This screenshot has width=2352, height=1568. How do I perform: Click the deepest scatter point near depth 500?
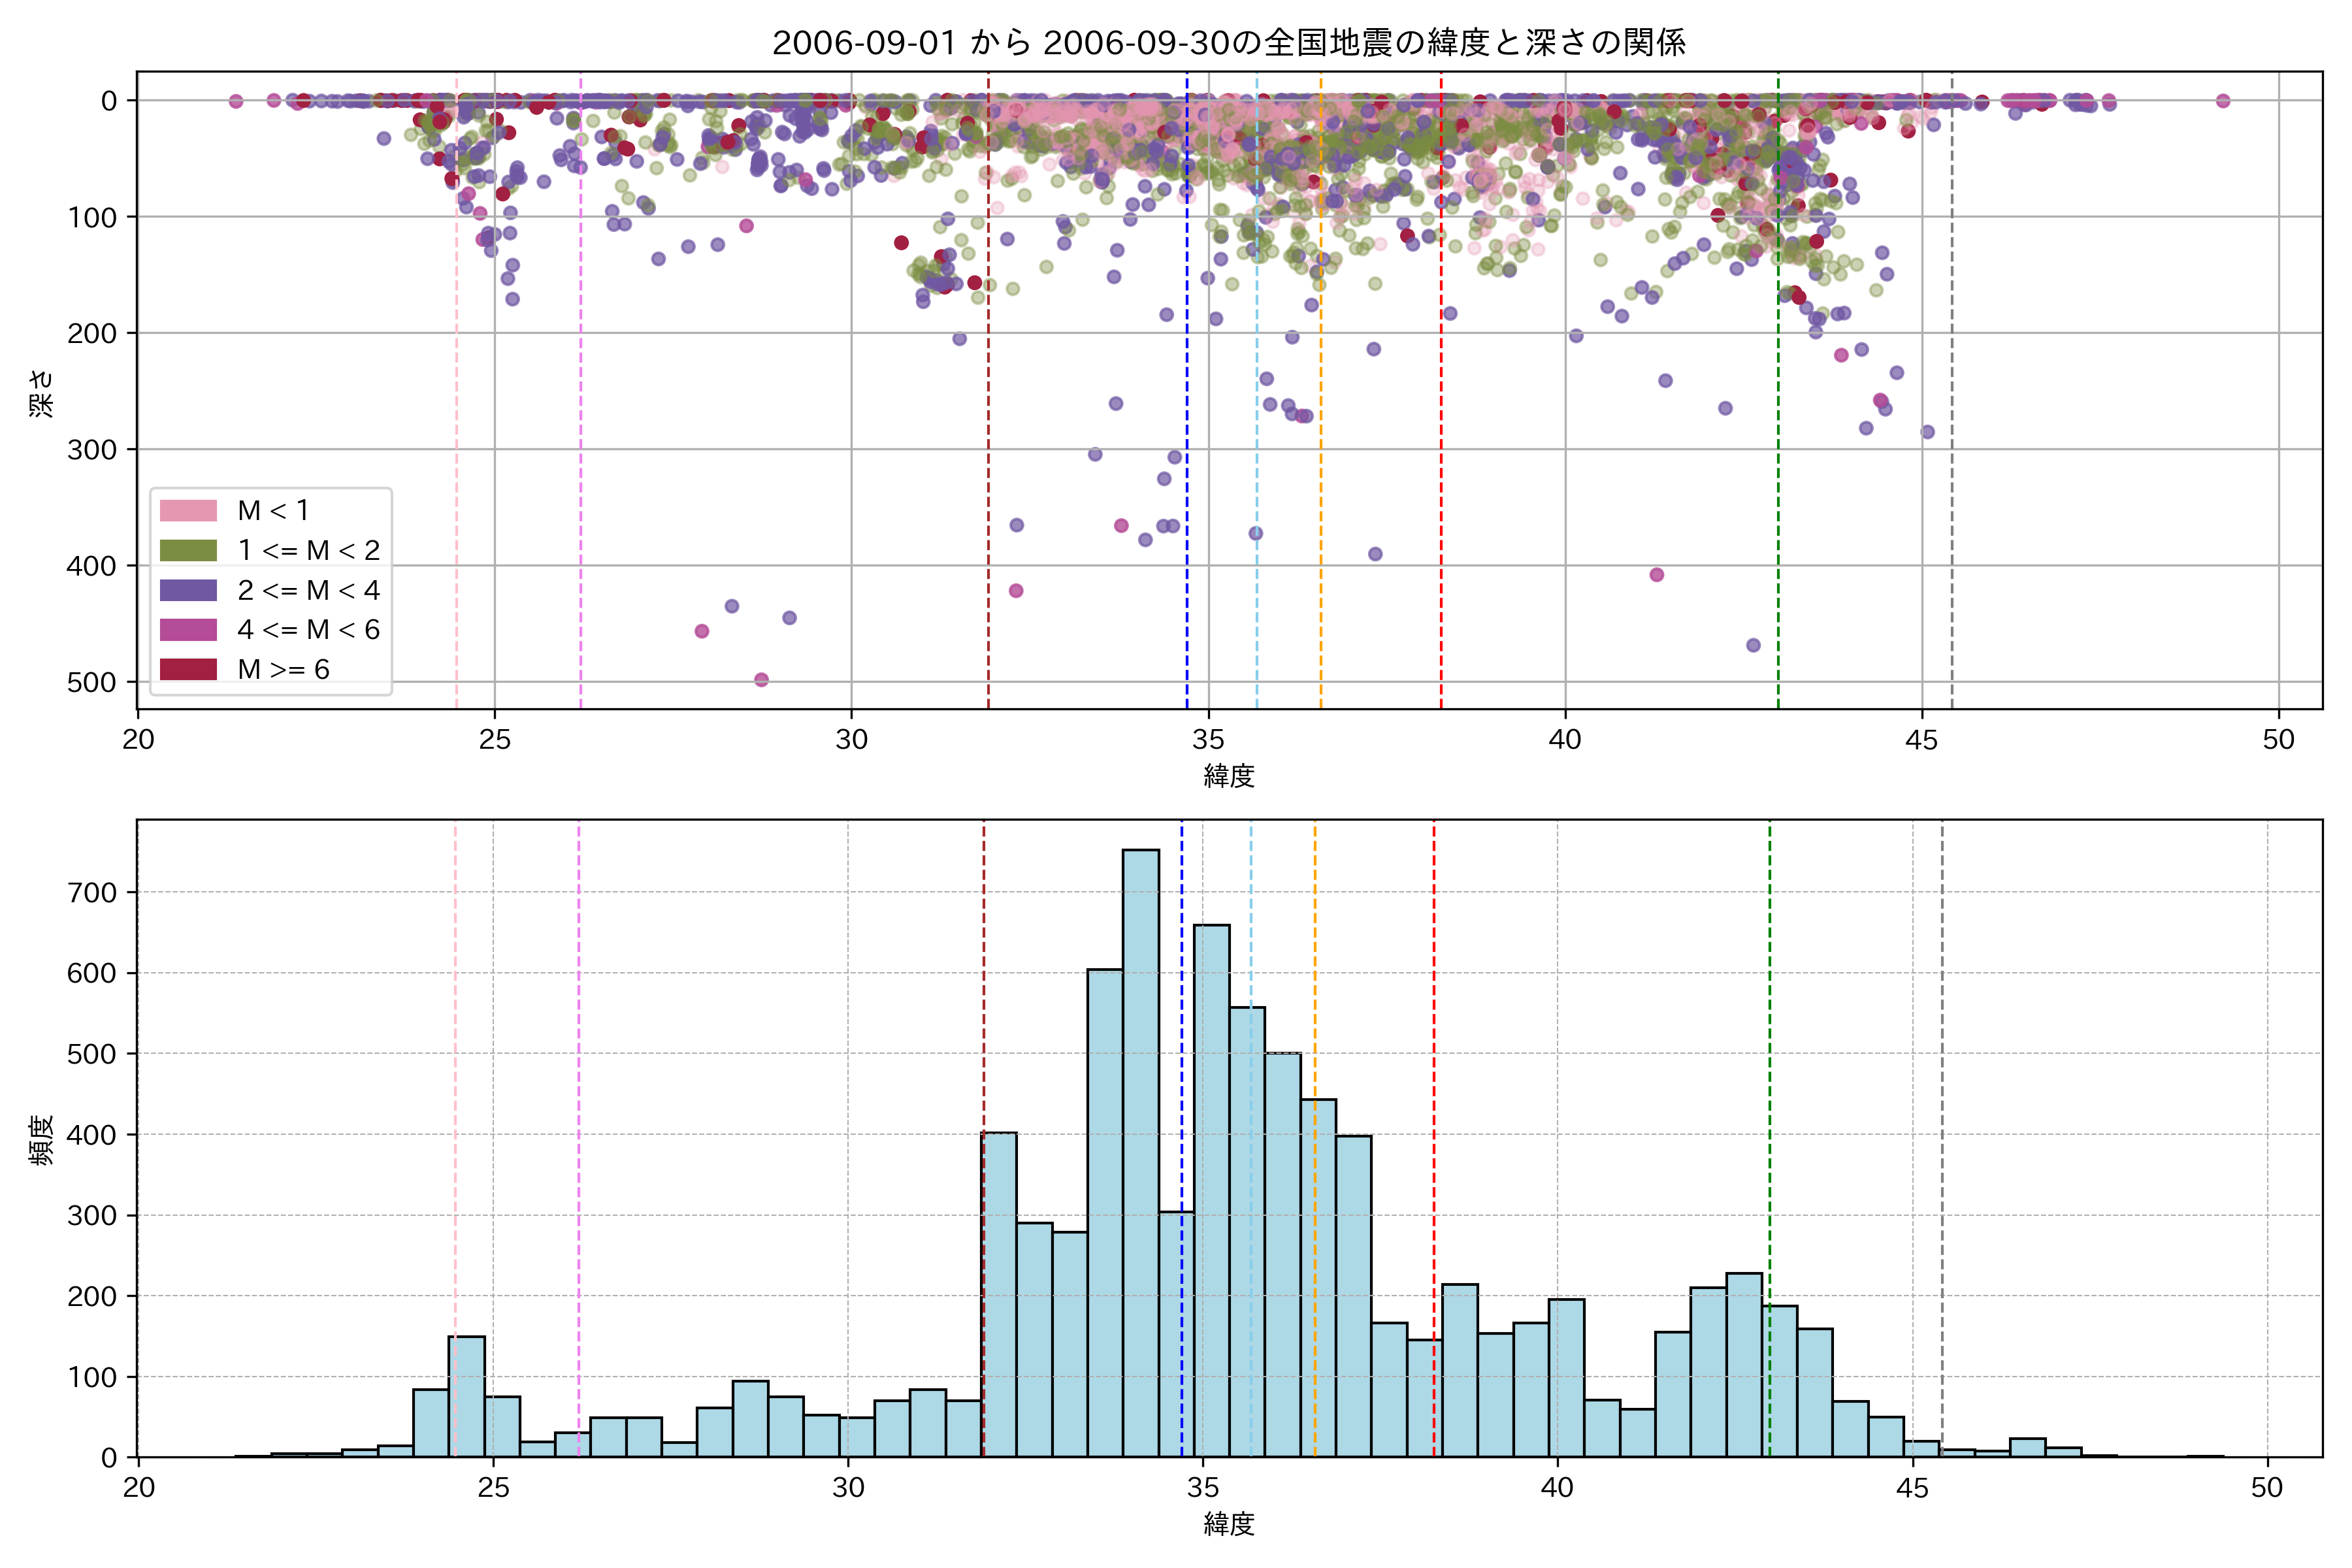click(761, 680)
